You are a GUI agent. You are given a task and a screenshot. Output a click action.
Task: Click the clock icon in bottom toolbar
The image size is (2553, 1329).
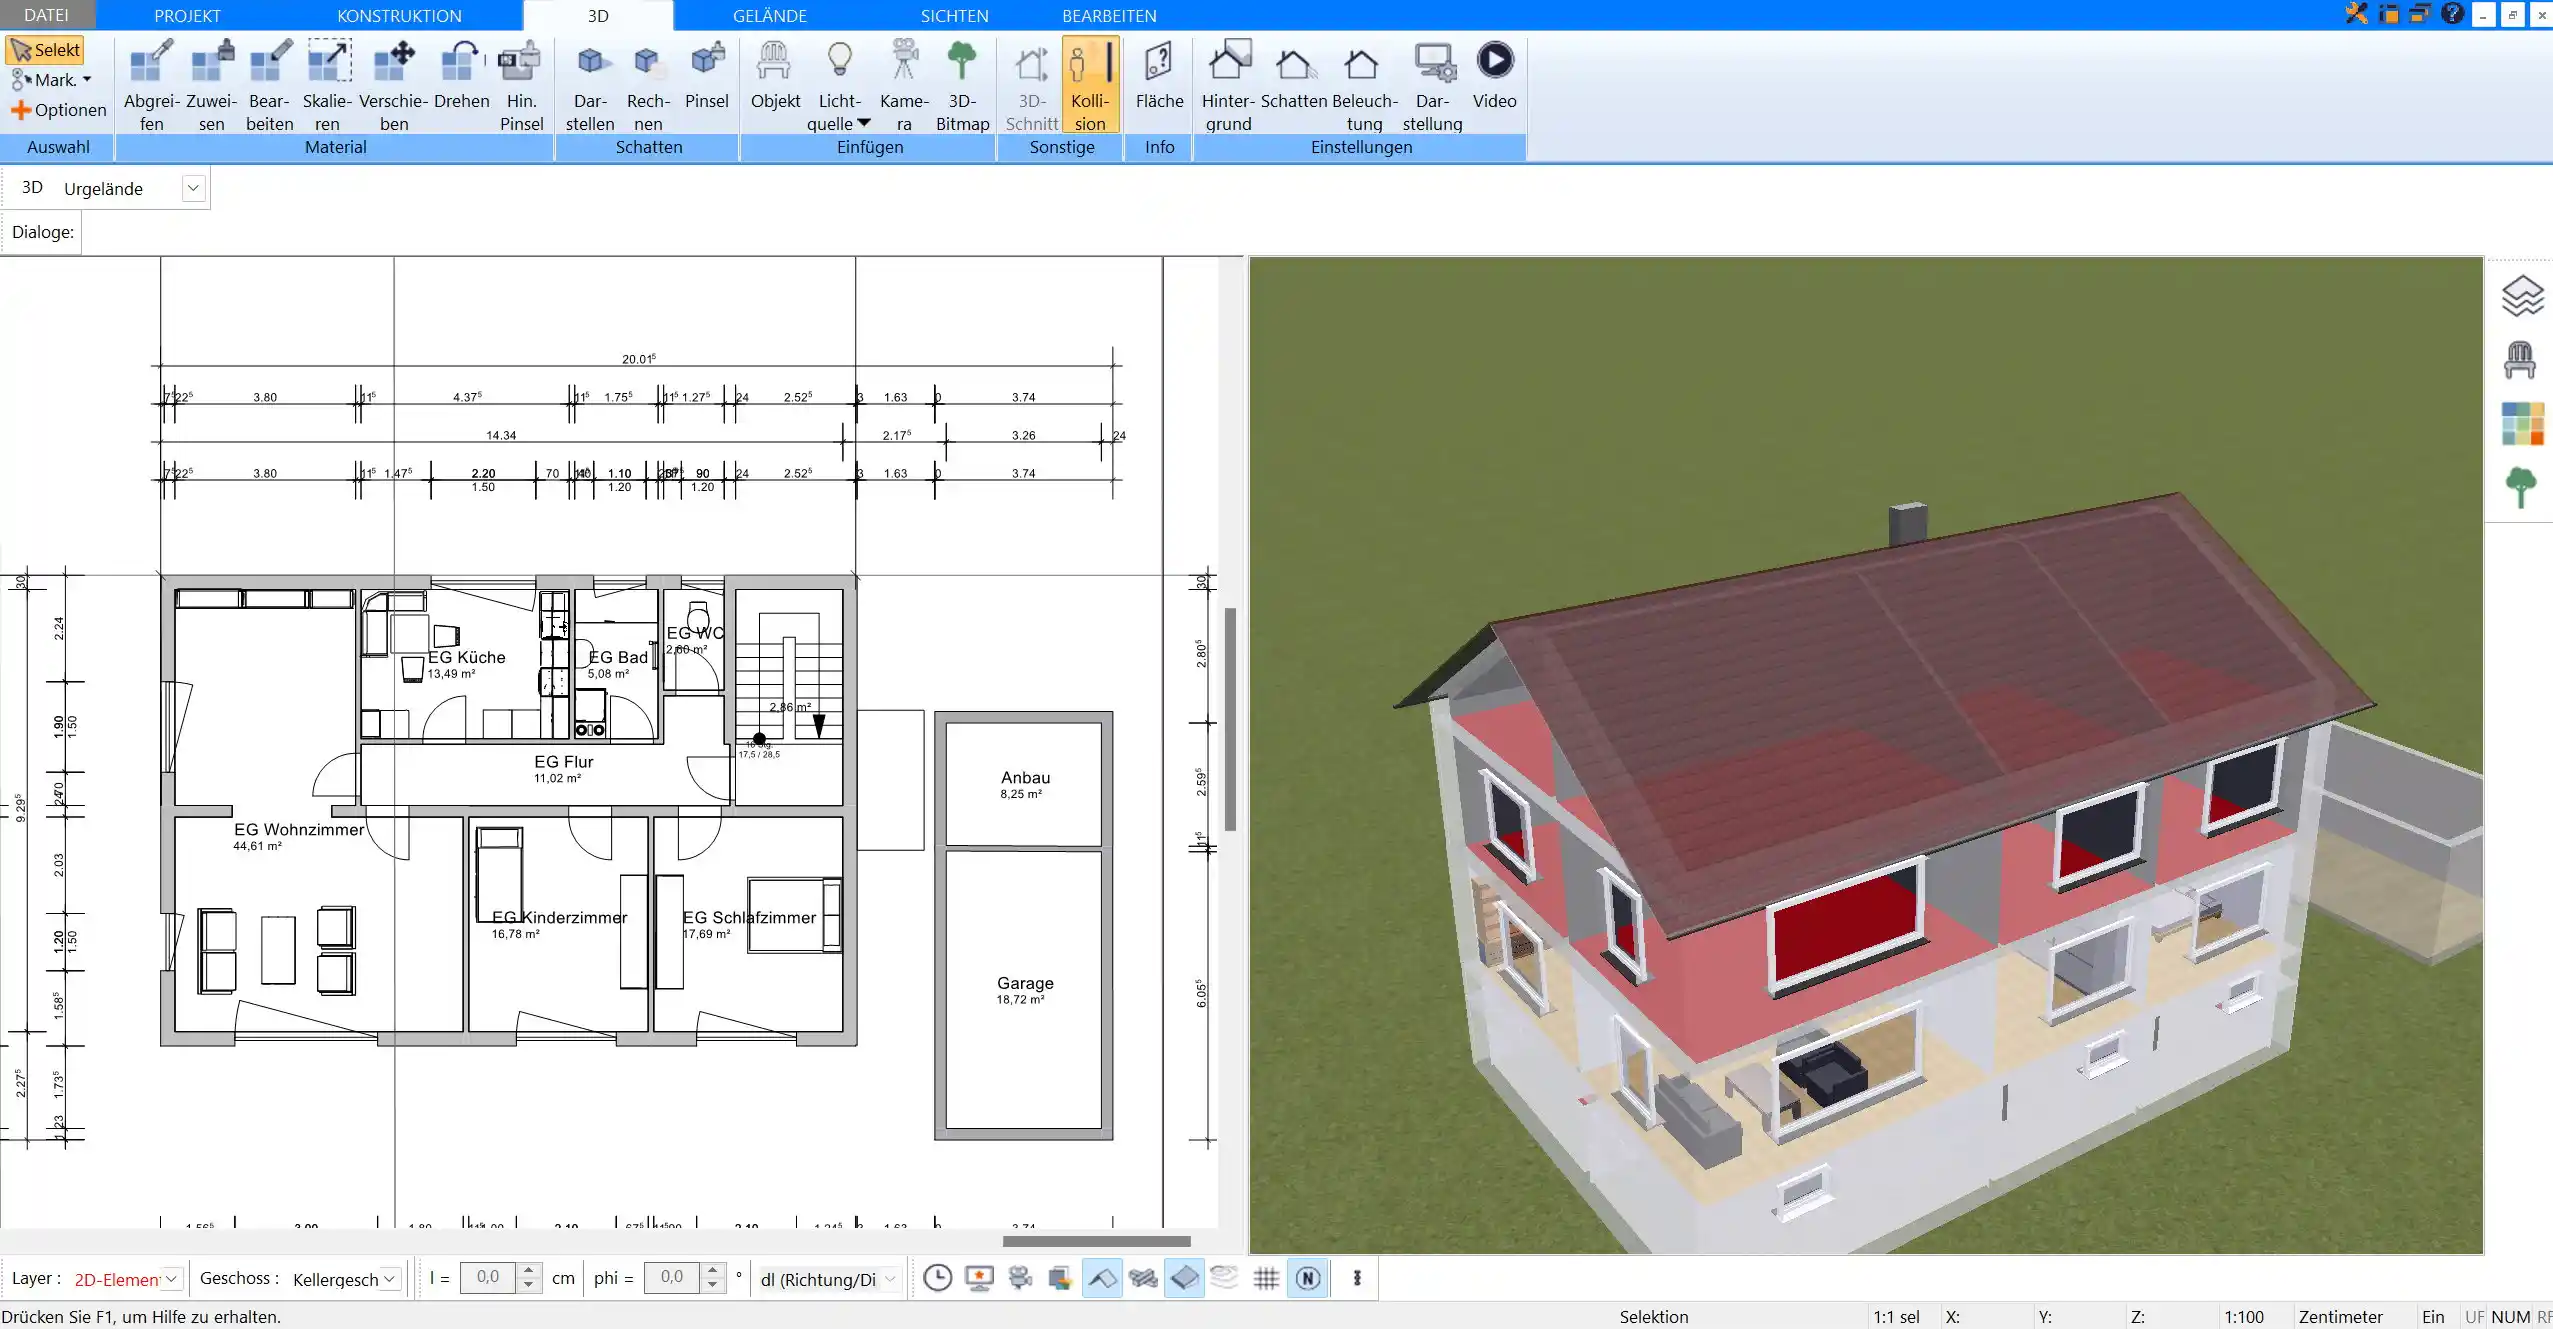pos(937,1278)
